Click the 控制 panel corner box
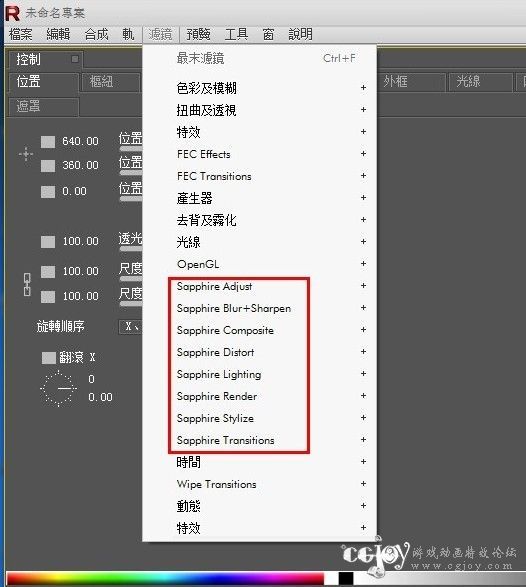Viewport: 526px width, 587px height. 75,59
